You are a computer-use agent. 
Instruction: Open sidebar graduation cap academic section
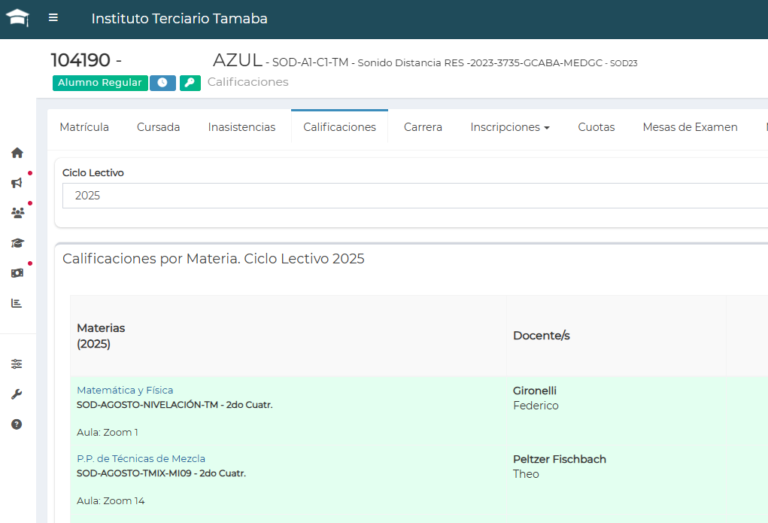coord(17,243)
